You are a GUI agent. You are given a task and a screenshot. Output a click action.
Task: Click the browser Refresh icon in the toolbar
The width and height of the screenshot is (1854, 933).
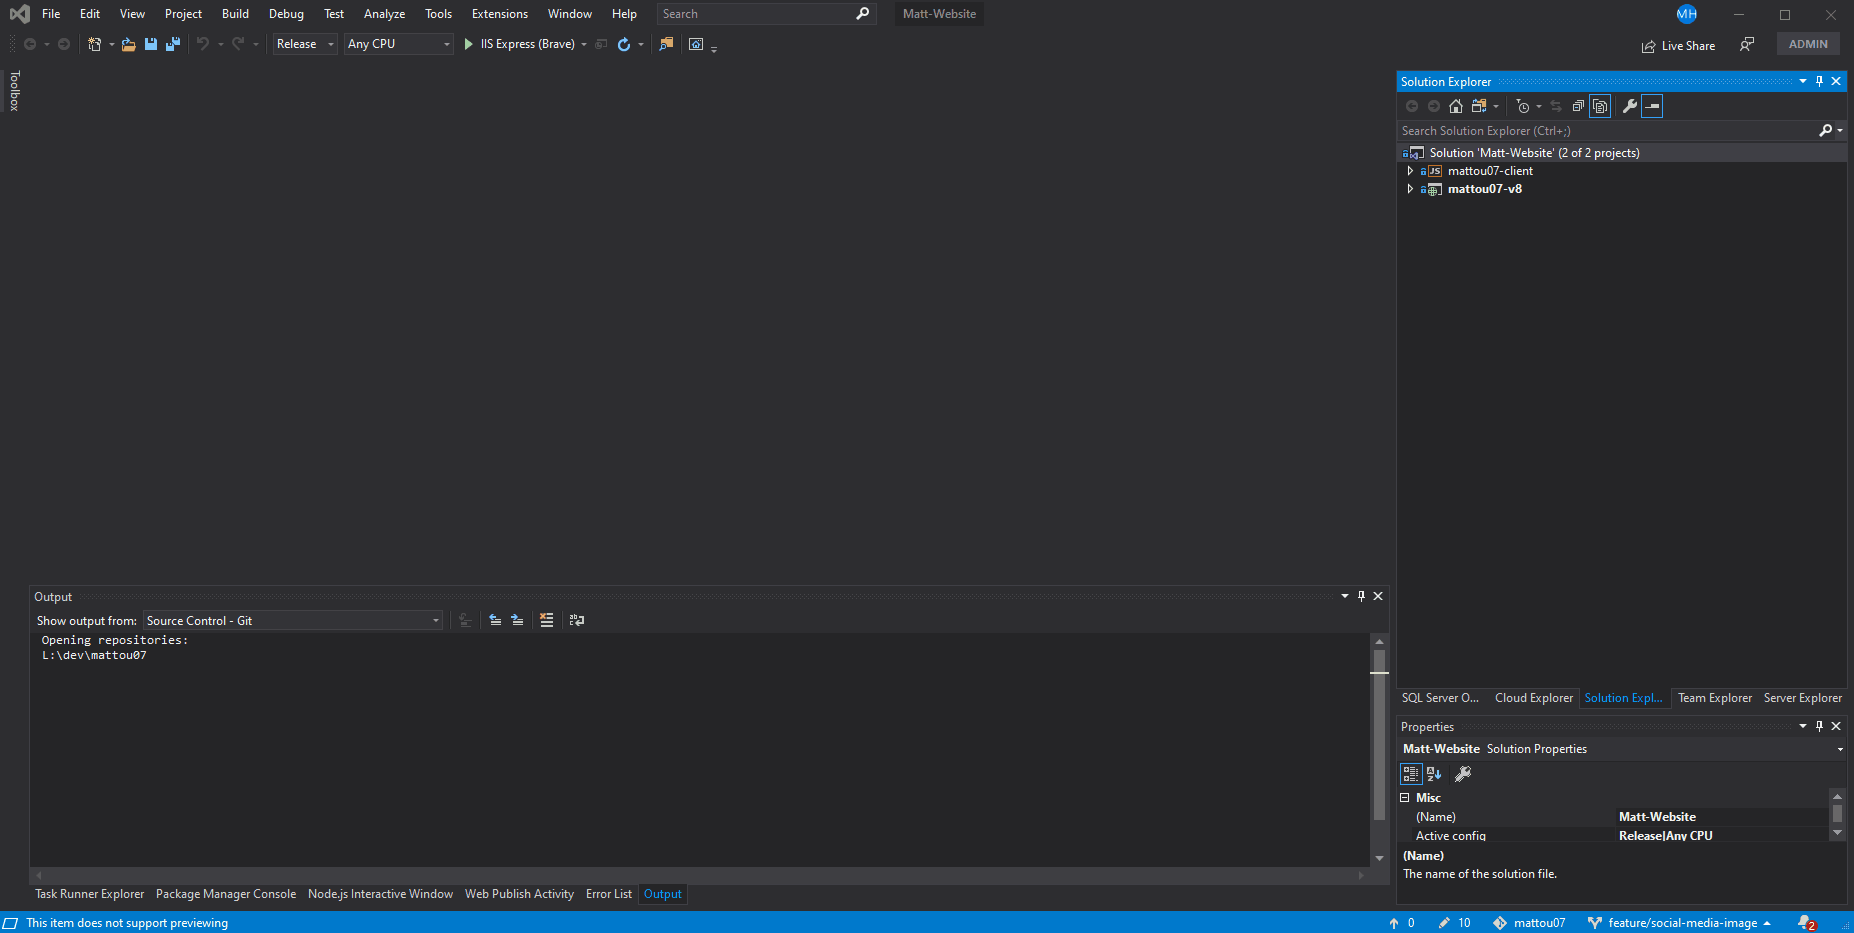click(624, 44)
